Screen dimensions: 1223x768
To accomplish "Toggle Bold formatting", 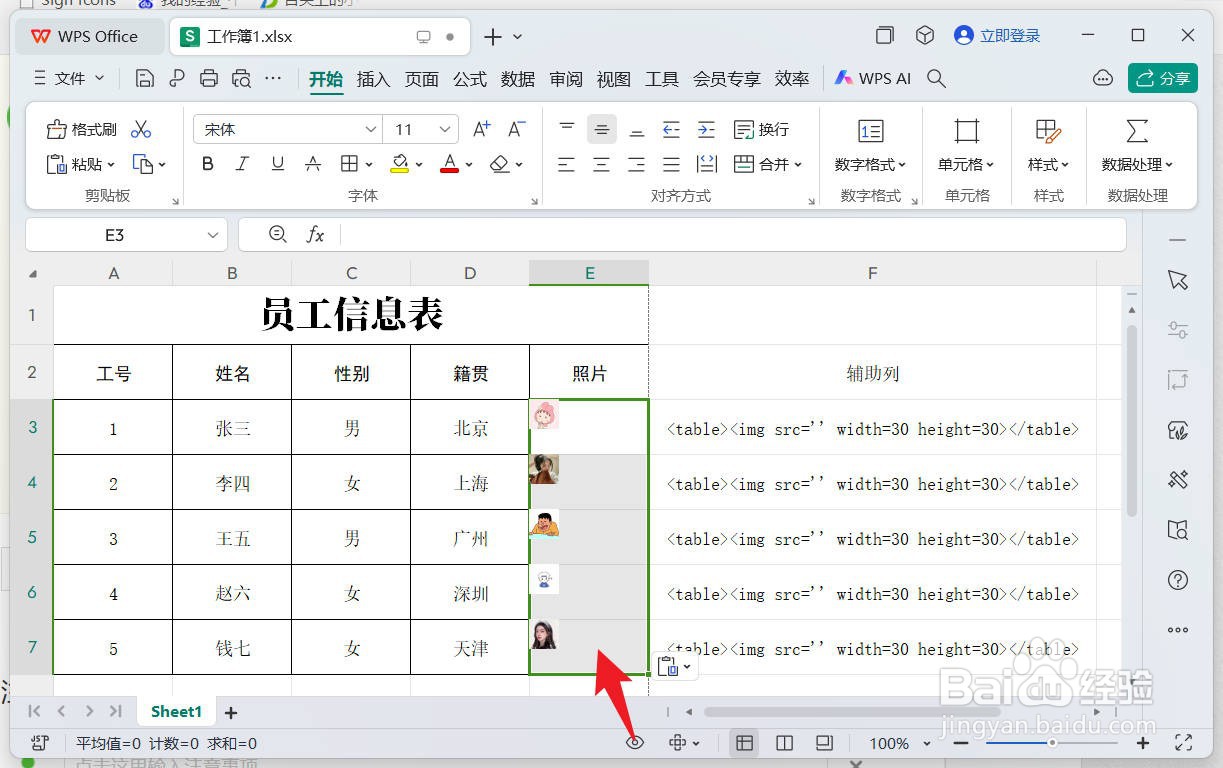I will click(x=208, y=164).
